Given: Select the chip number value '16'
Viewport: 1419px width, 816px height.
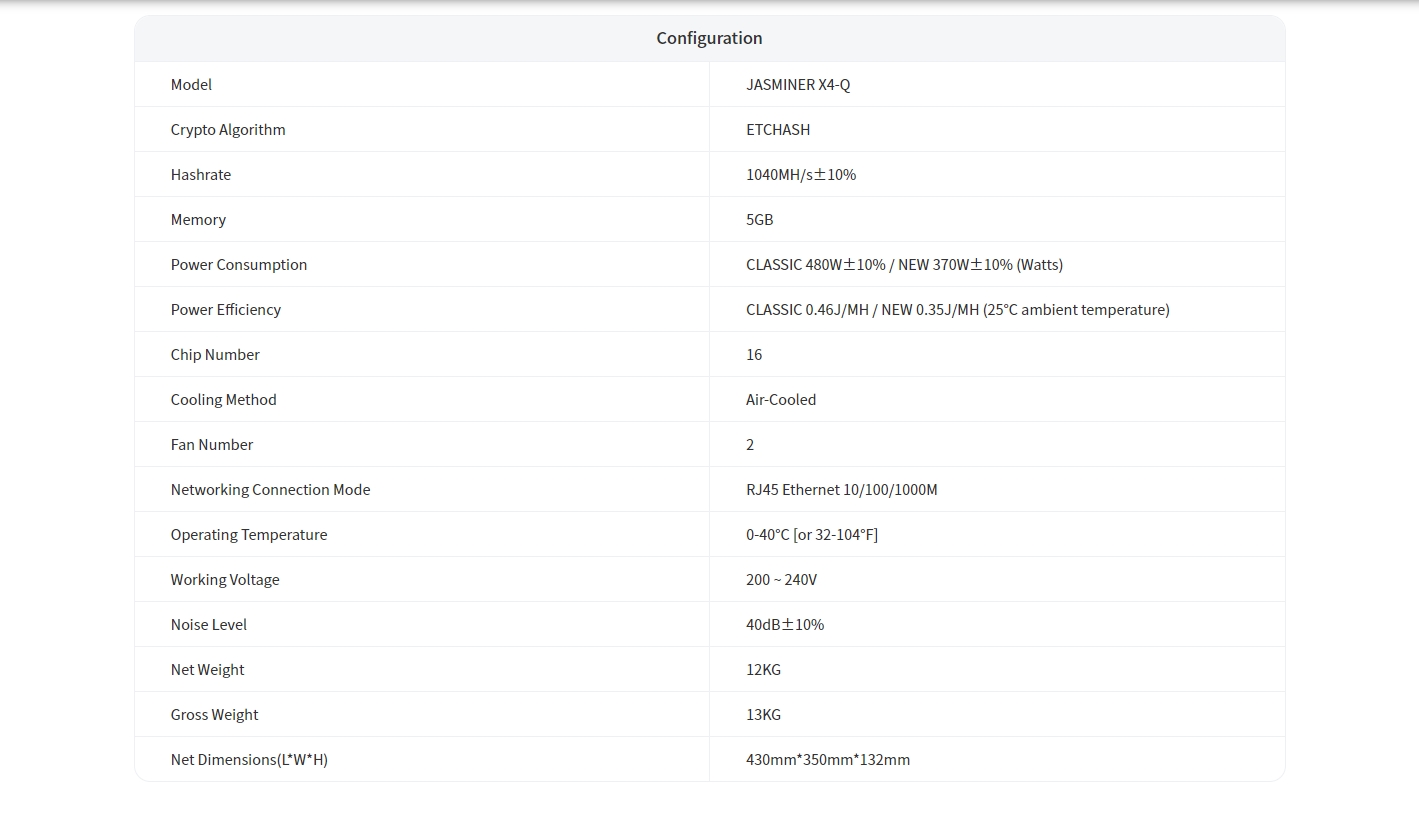Looking at the screenshot, I should click(754, 355).
